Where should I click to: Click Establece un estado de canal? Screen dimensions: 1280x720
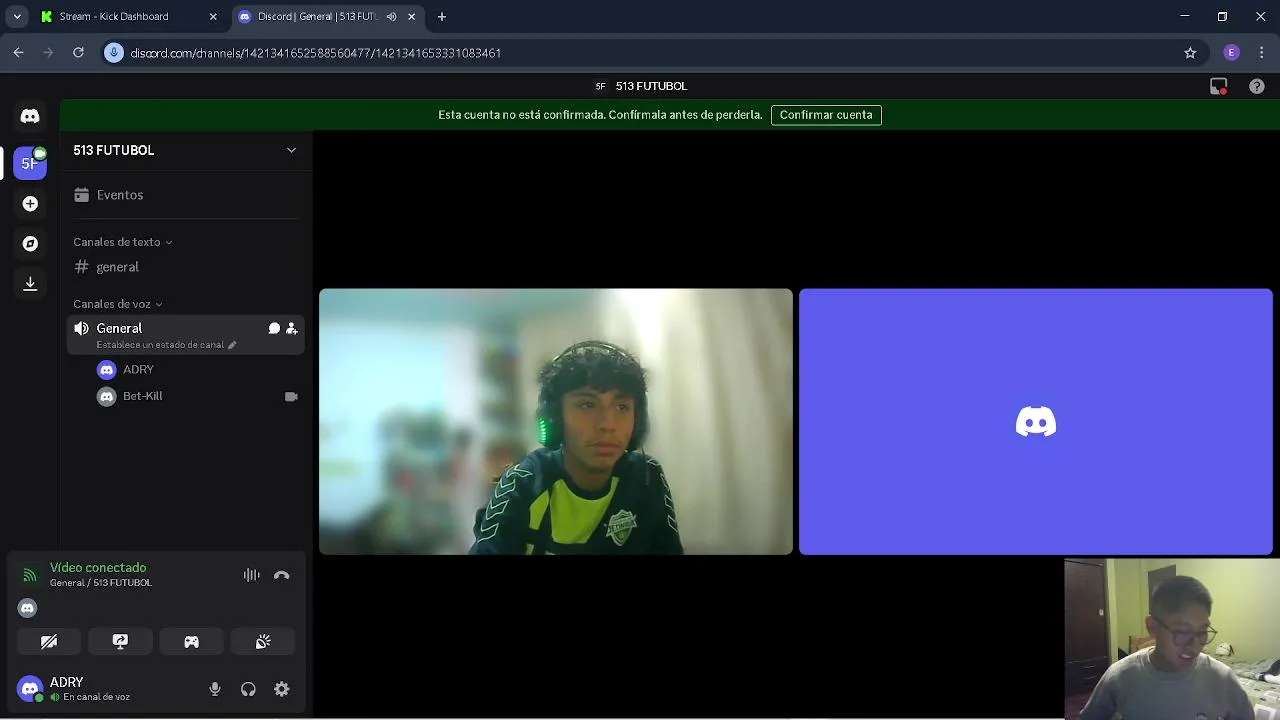tap(160, 345)
